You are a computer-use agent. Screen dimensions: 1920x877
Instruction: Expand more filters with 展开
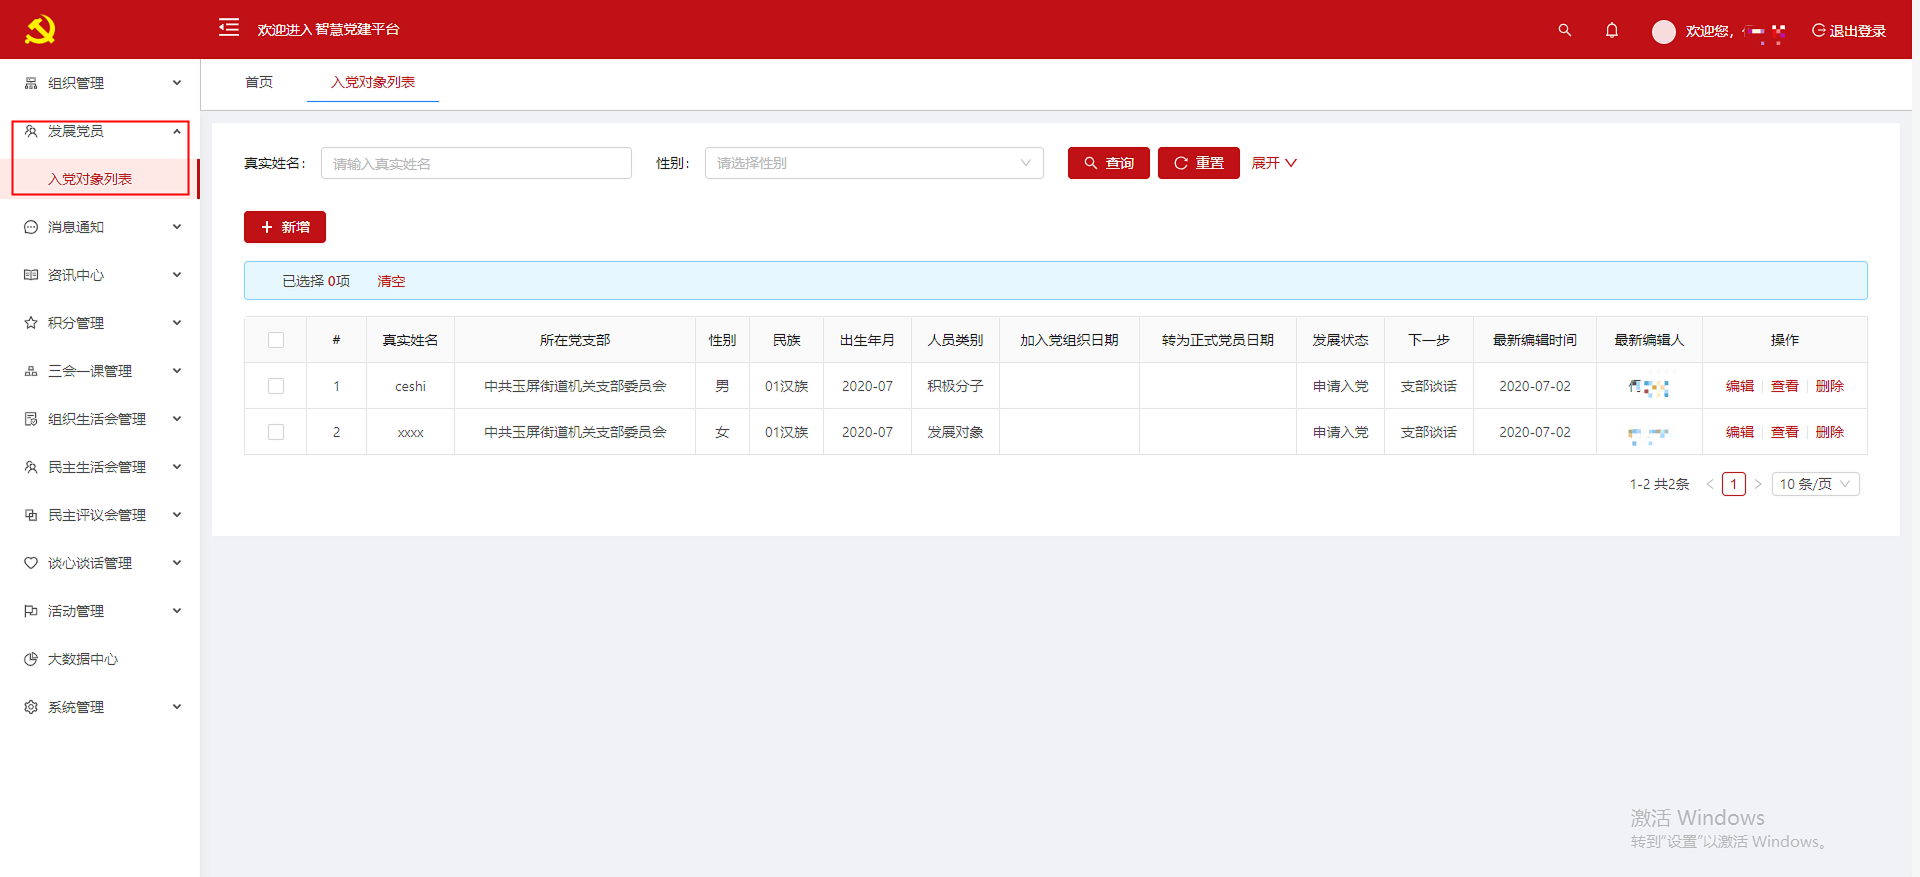coord(1274,163)
